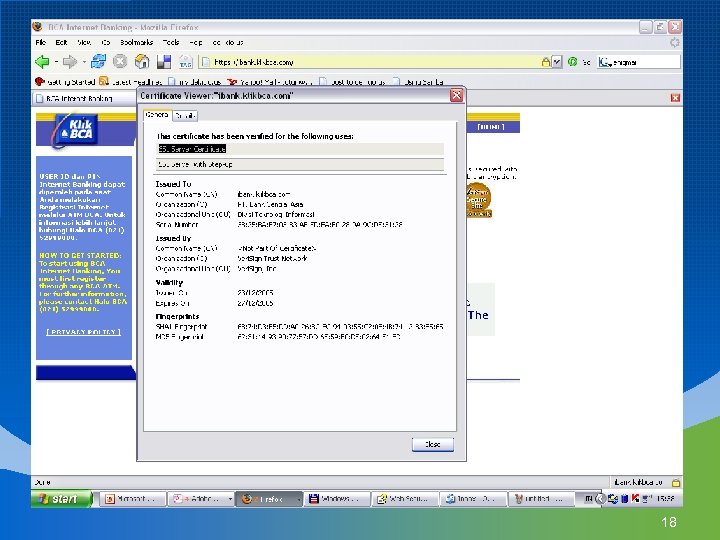The height and width of the screenshot is (540, 720).
Task: Click the PRIVACY POLICY link on the page
Action: [84, 332]
